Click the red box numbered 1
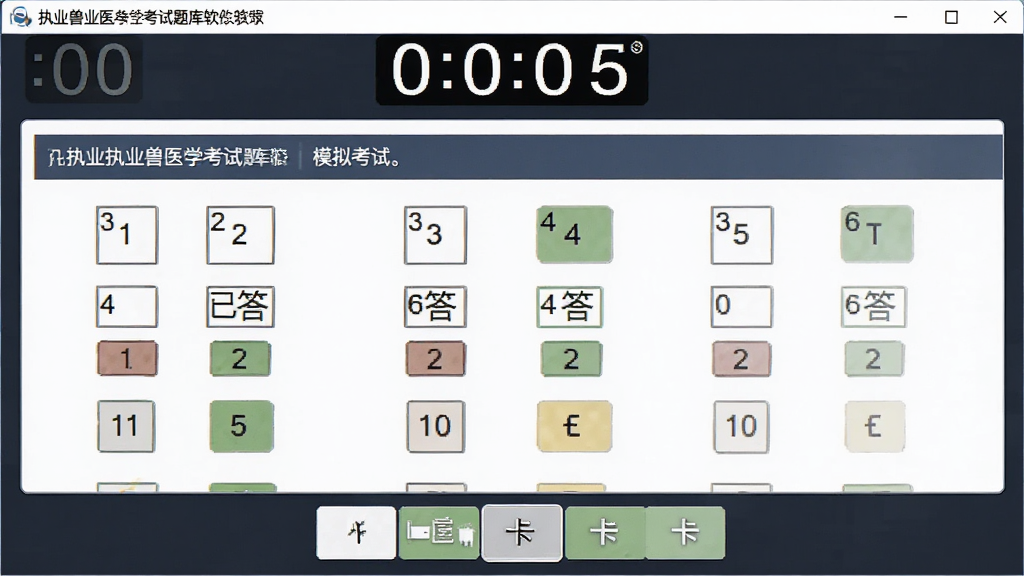Viewport: 1024px width, 576px height. point(127,359)
